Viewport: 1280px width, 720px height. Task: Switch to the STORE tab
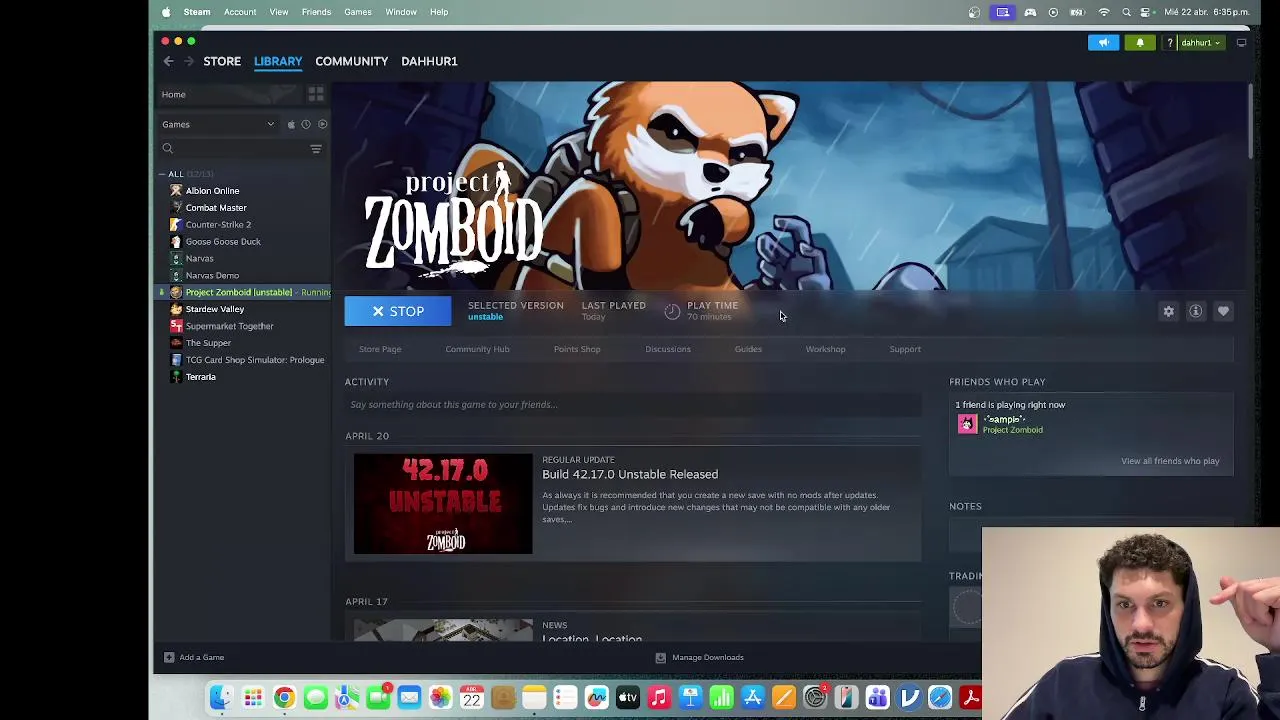click(222, 61)
